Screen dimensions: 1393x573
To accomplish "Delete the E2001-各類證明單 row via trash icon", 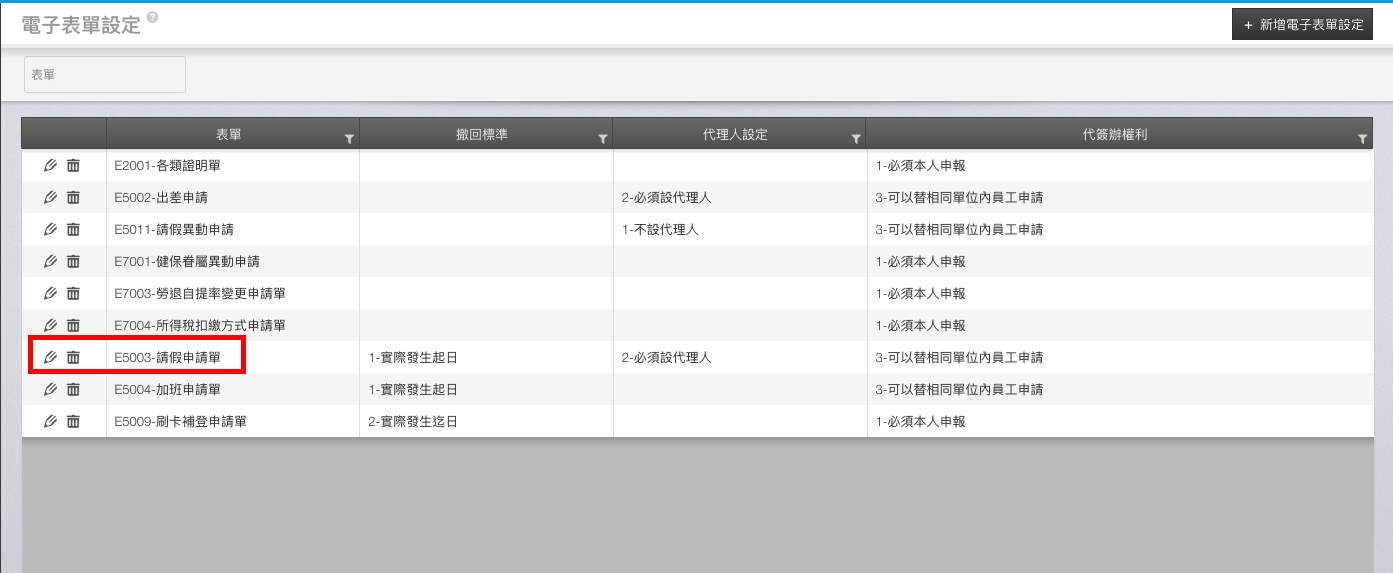I will (73, 165).
